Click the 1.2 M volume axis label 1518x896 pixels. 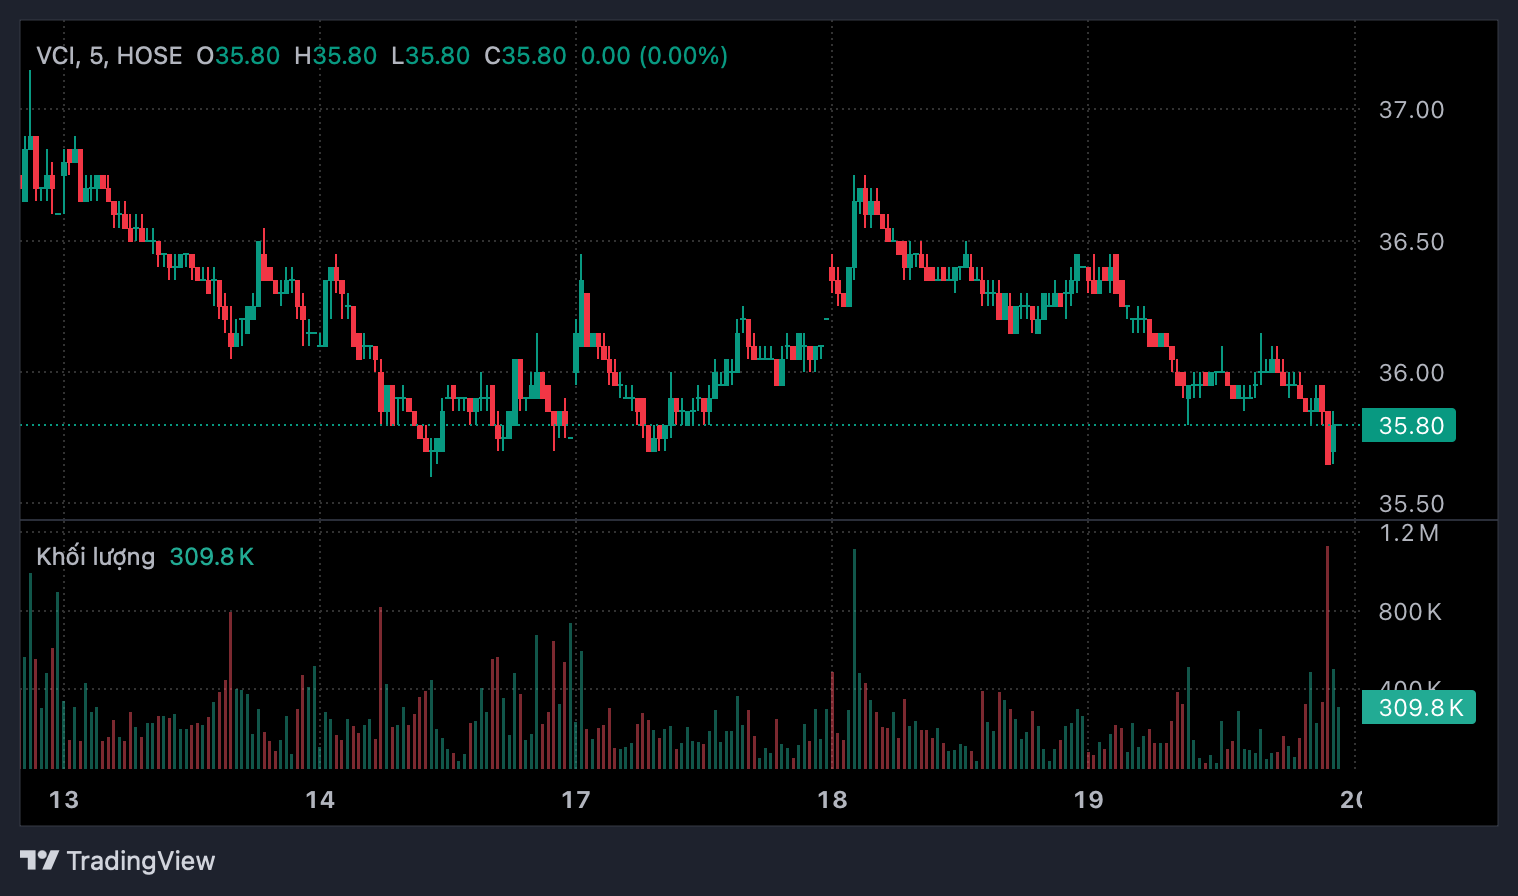click(x=1409, y=534)
